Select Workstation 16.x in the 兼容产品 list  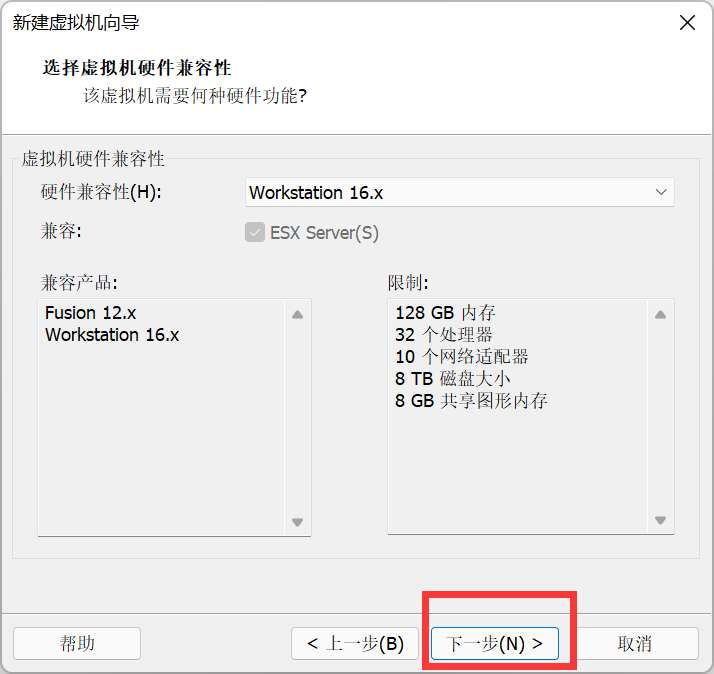coord(112,335)
